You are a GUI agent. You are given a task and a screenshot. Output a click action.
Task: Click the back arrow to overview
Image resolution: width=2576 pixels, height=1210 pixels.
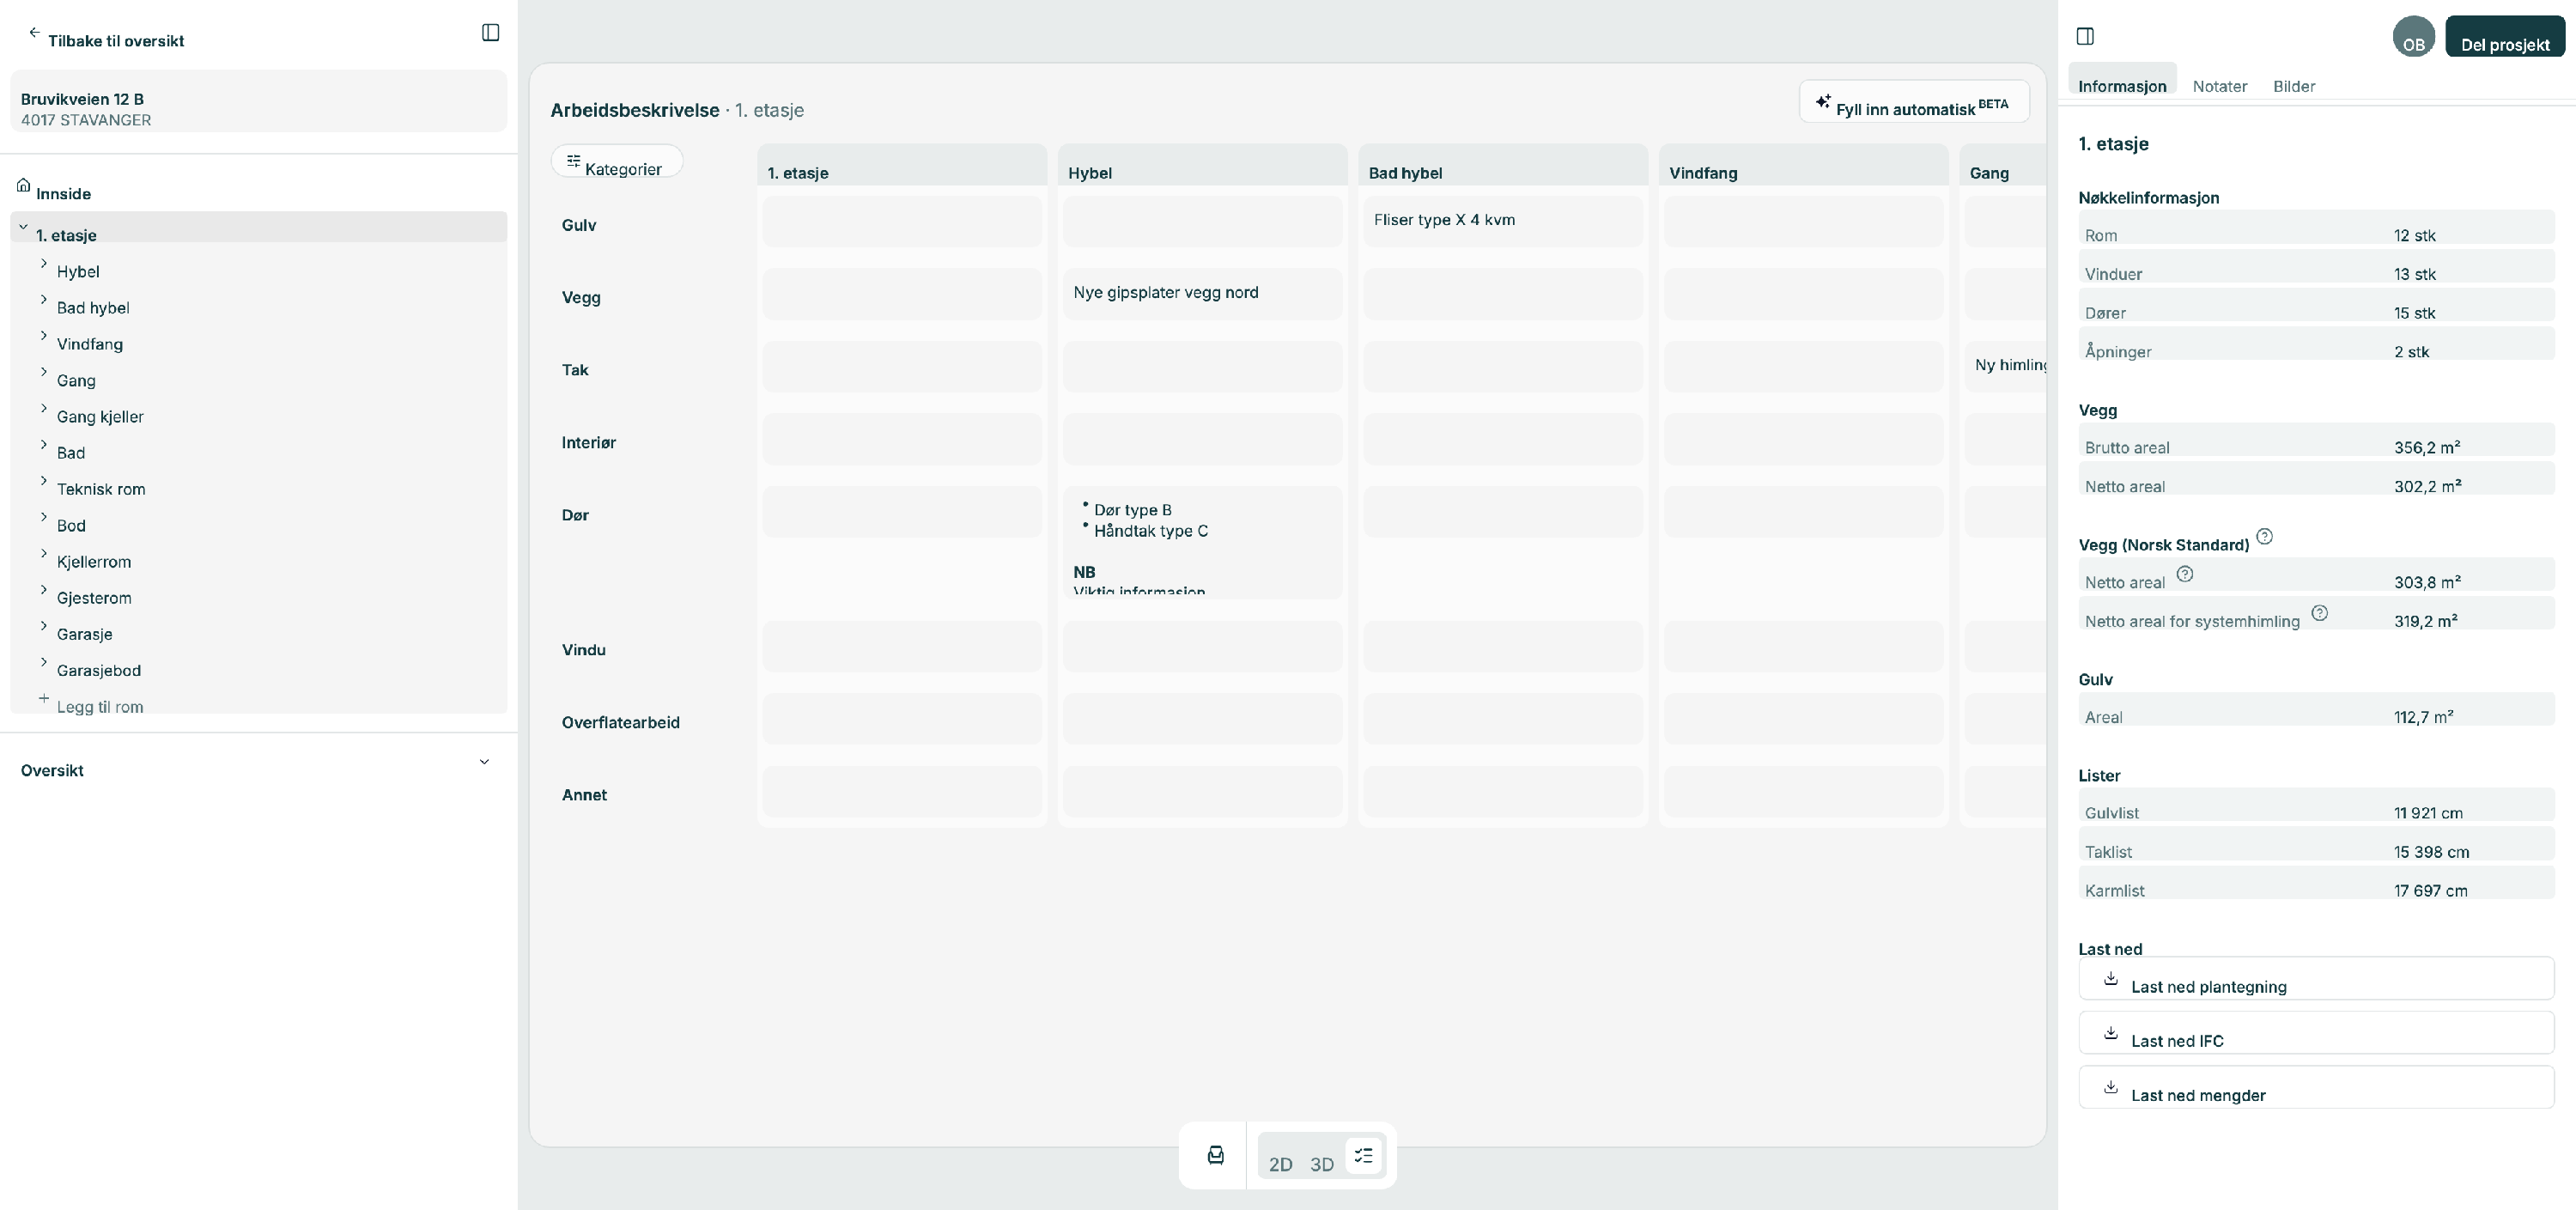34,33
